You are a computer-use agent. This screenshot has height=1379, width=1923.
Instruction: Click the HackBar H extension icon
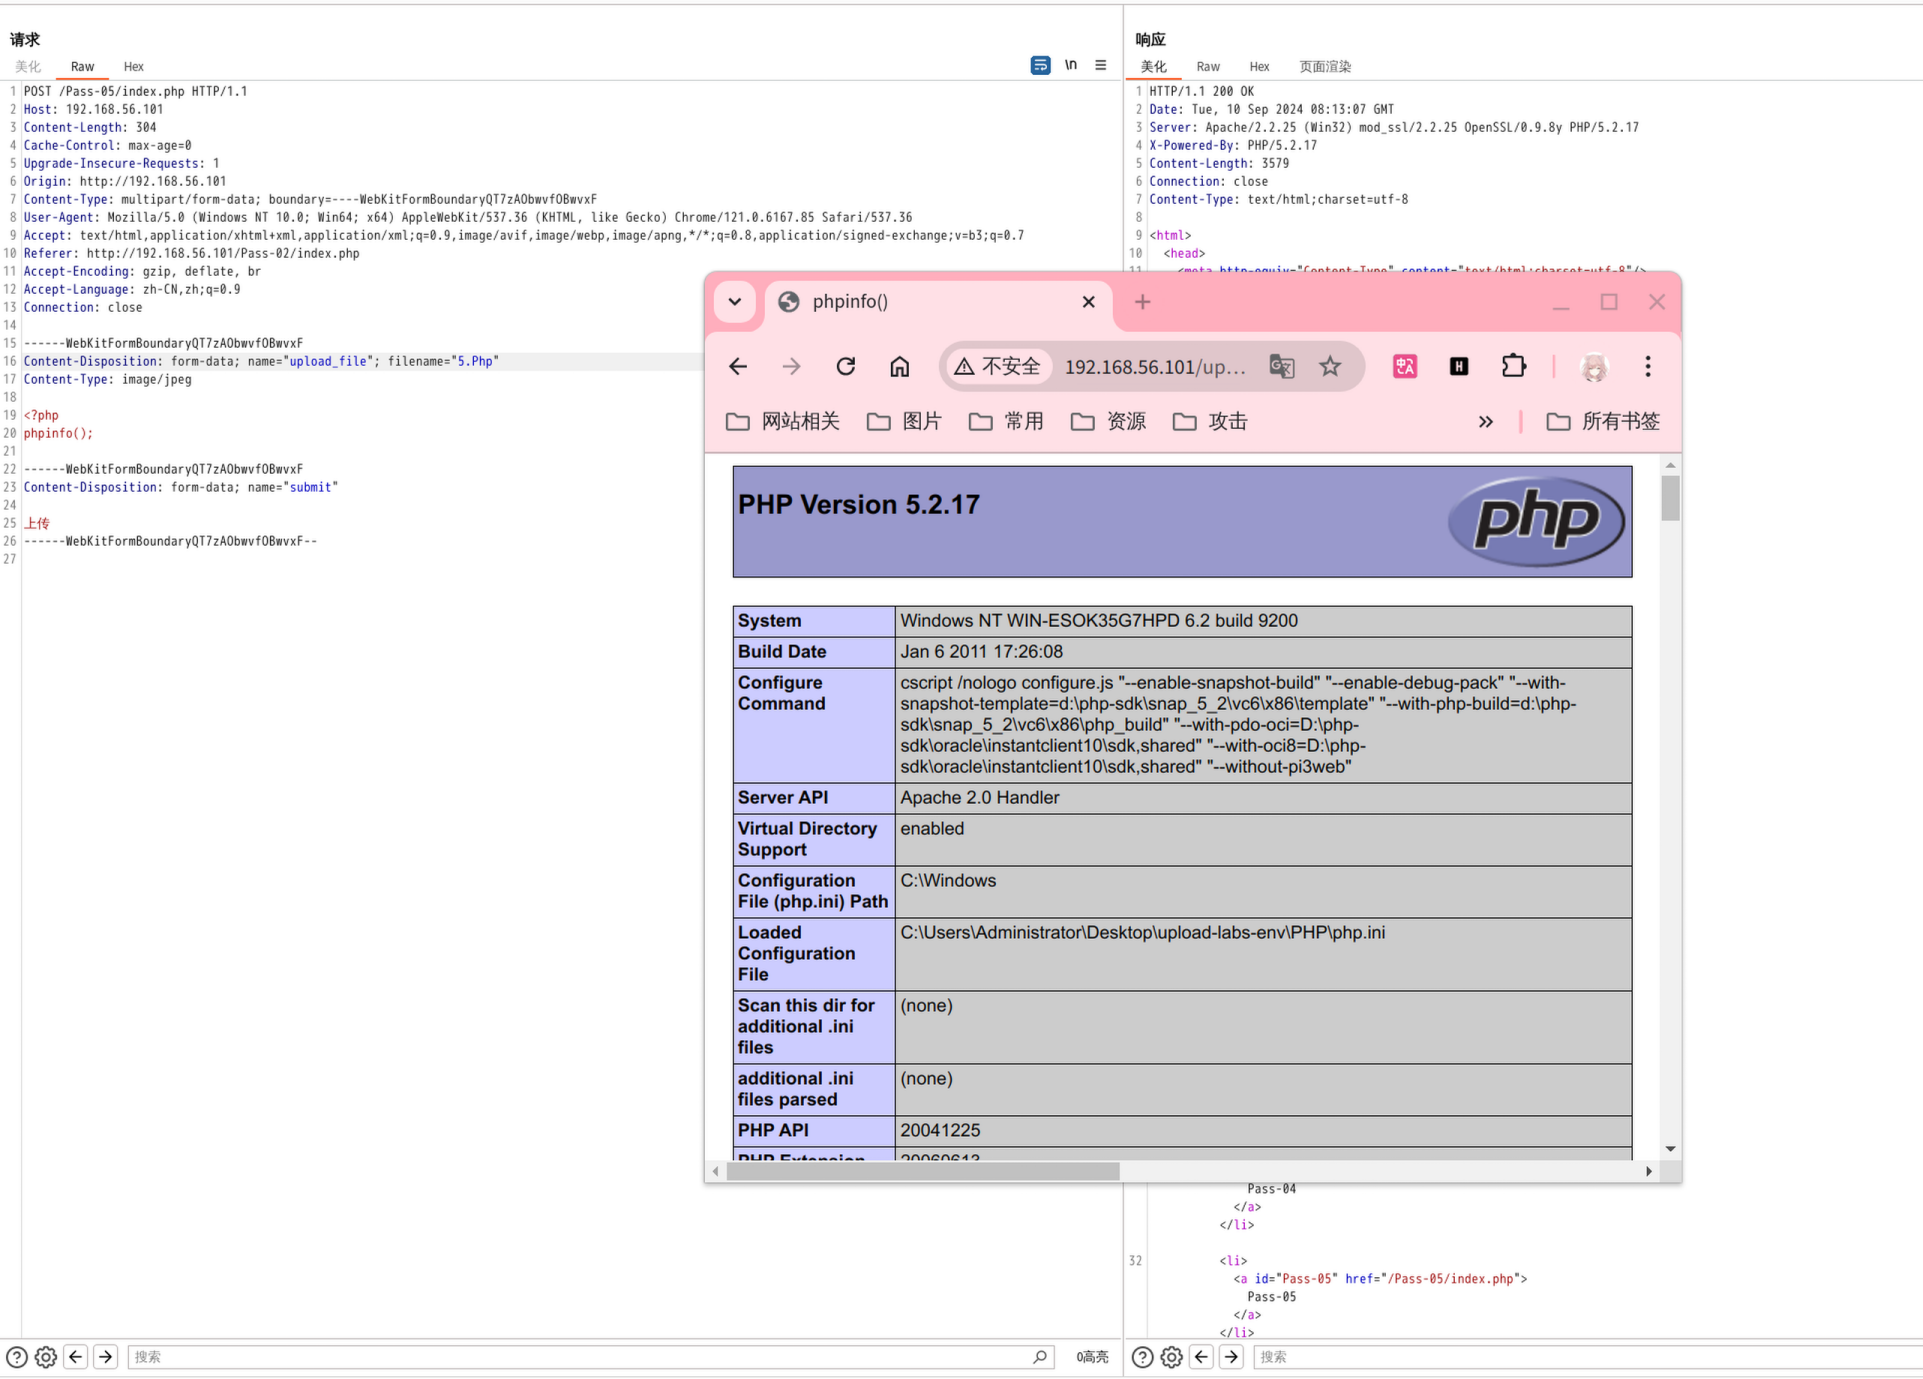1459,367
